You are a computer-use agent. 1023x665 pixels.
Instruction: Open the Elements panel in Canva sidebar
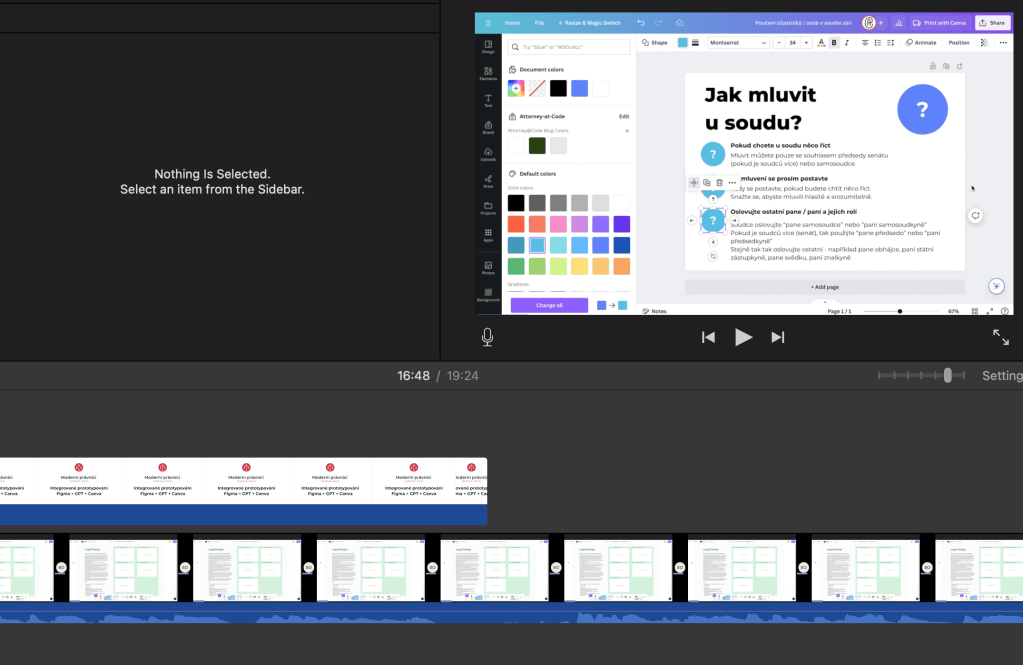[x=488, y=73]
